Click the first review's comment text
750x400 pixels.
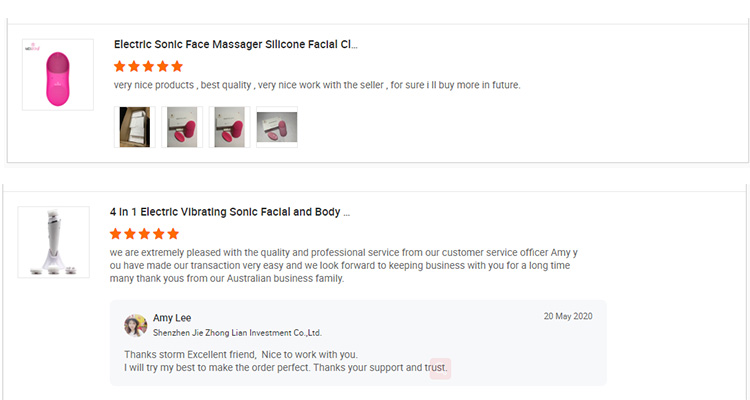(317, 85)
